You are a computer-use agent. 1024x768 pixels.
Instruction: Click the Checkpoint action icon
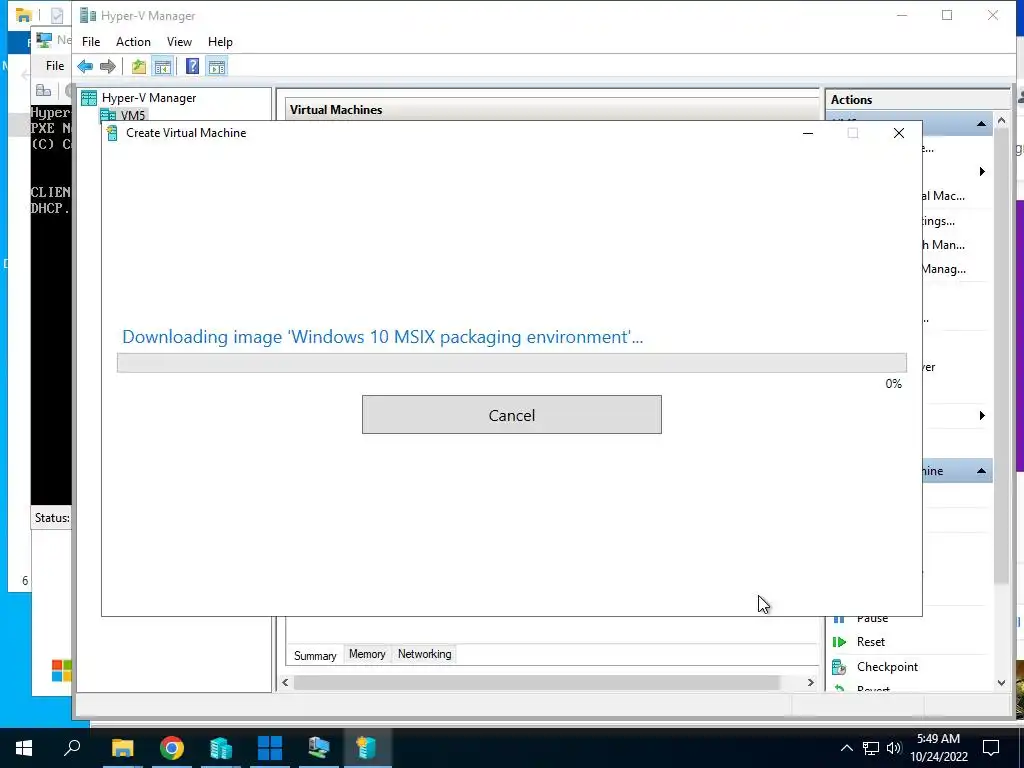pyautogui.click(x=839, y=667)
